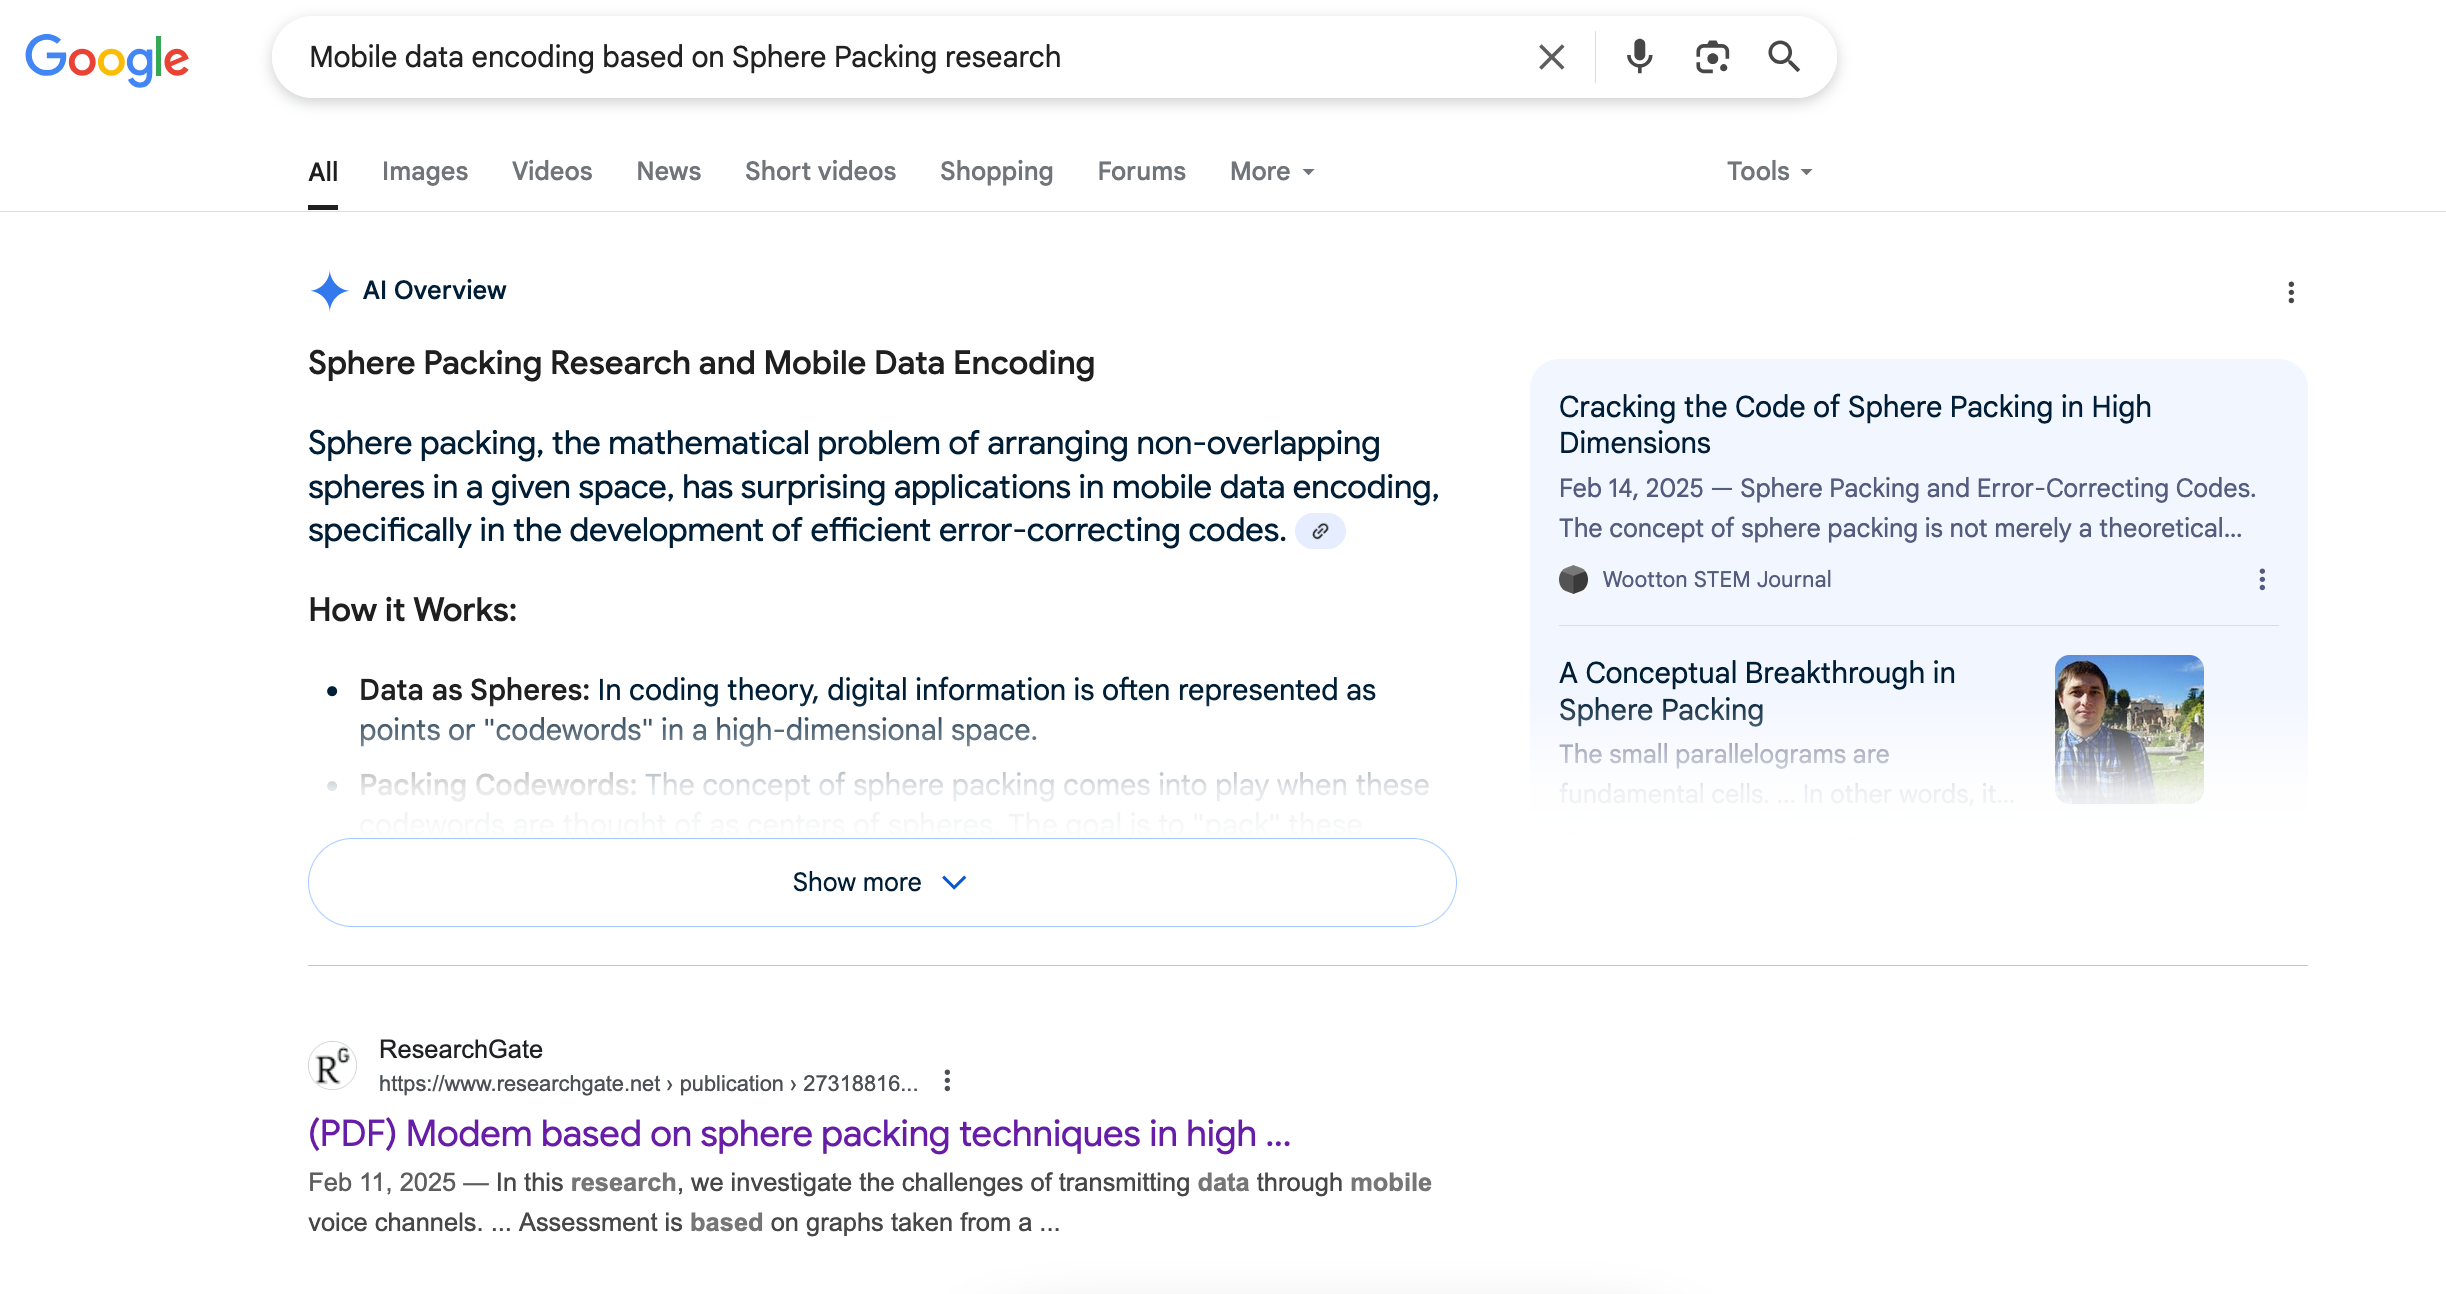Click the ResearchGate favicon
The width and height of the screenshot is (2446, 1294).
point(332,1066)
